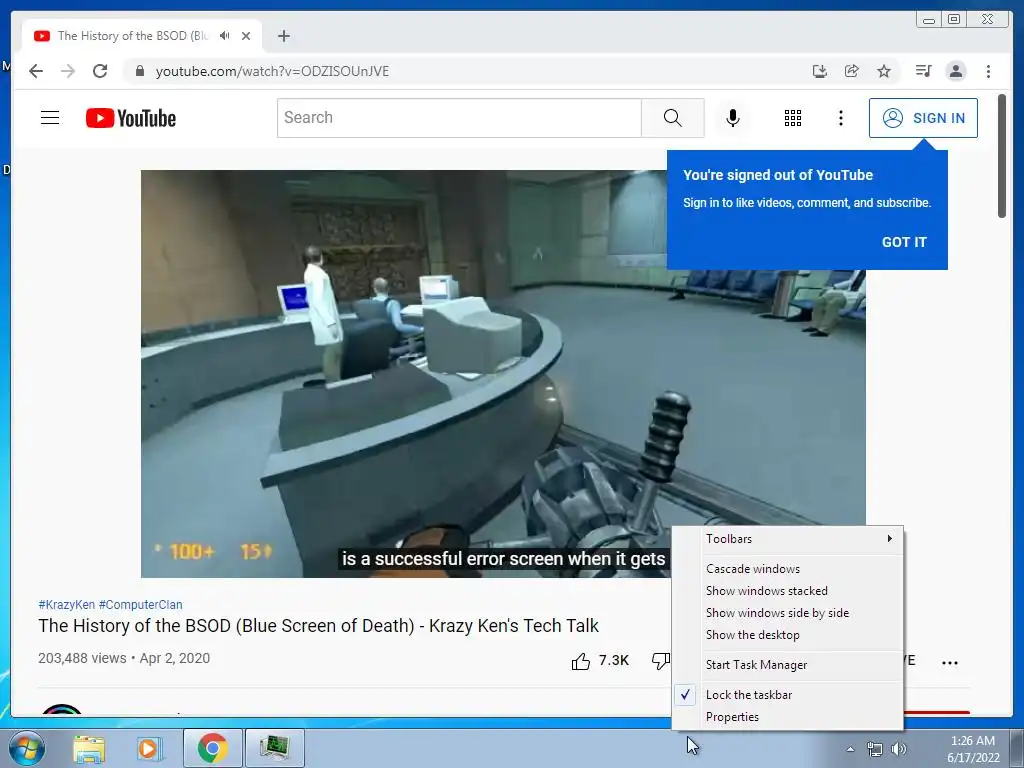Viewport: 1024px width, 768px height.
Task: Launch Windows Media Player from the taskbar
Action: (150, 748)
